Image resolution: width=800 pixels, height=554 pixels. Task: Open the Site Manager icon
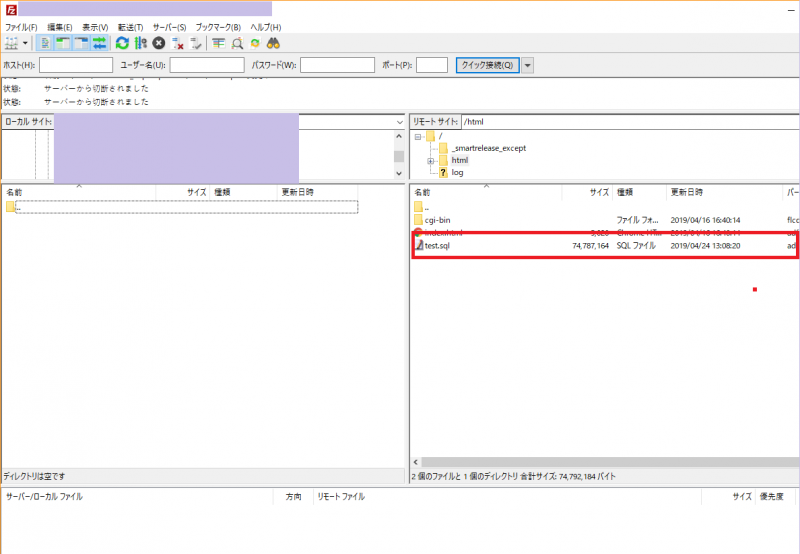[x=12, y=43]
